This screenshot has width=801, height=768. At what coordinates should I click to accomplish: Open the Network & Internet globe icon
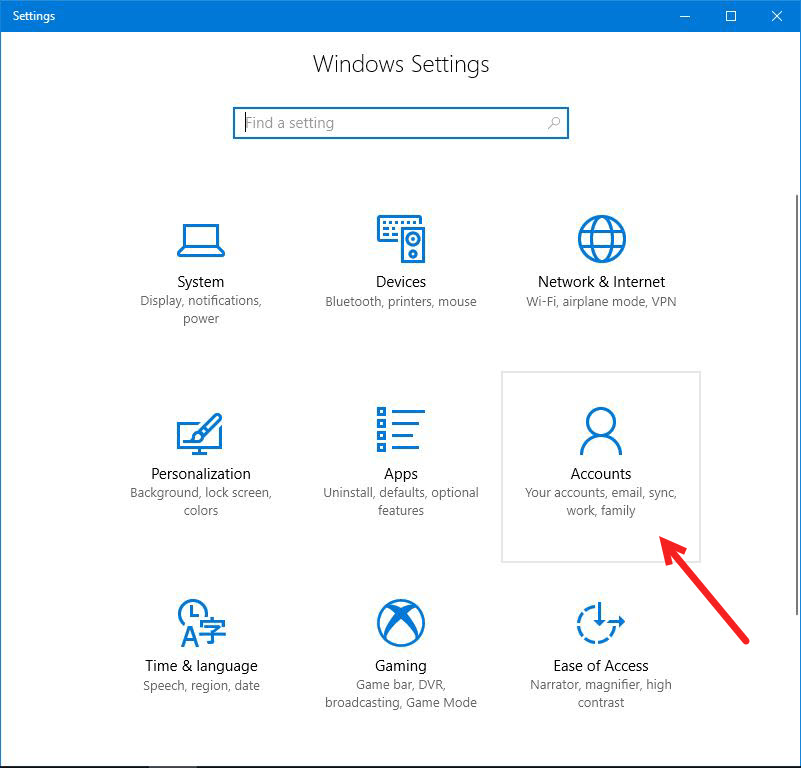pyautogui.click(x=601, y=239)
